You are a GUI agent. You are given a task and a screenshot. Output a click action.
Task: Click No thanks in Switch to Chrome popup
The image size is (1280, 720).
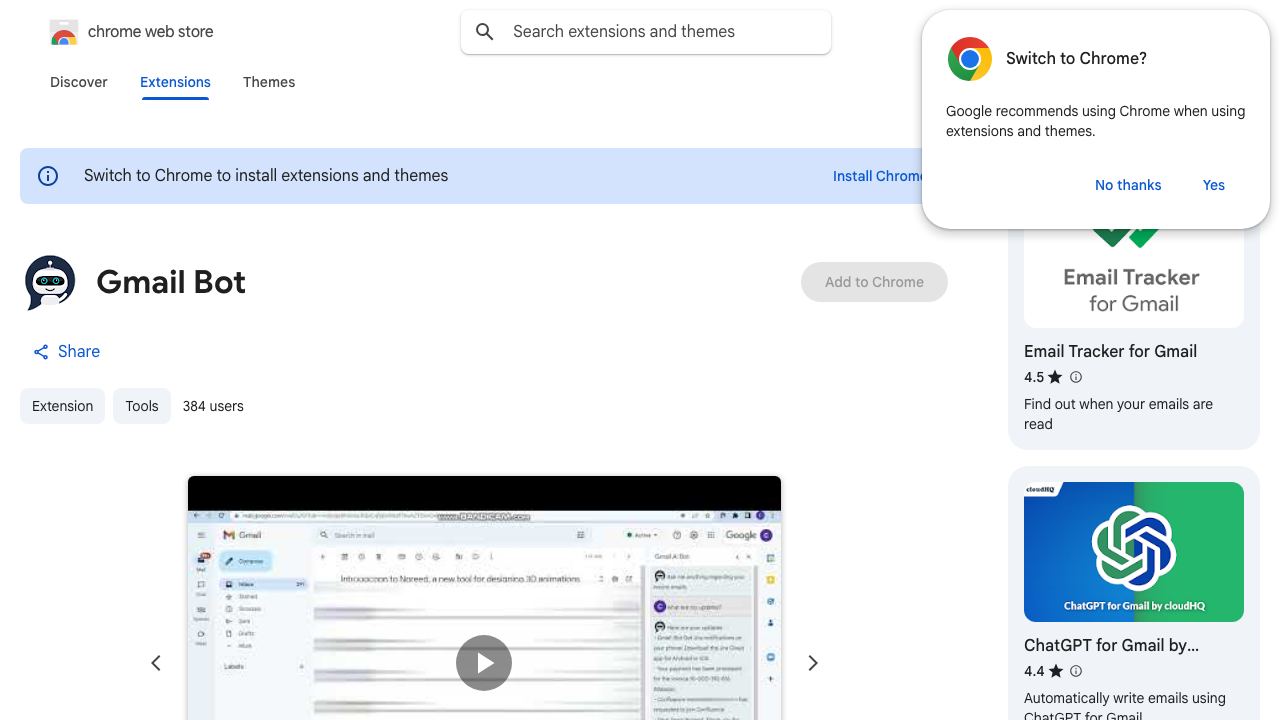click(1128, 185)
